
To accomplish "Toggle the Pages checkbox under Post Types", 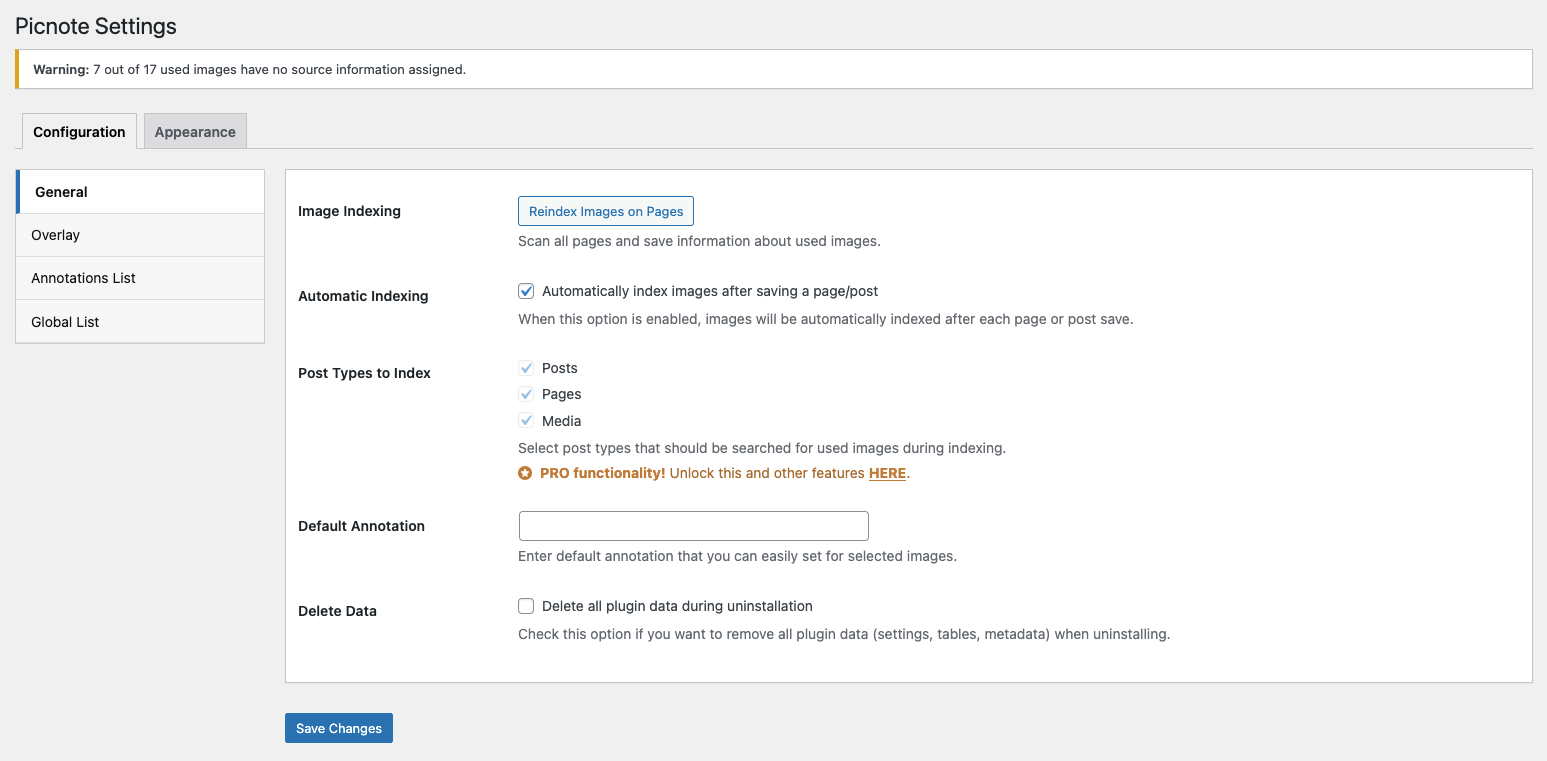I will click(x=526, y=393).
